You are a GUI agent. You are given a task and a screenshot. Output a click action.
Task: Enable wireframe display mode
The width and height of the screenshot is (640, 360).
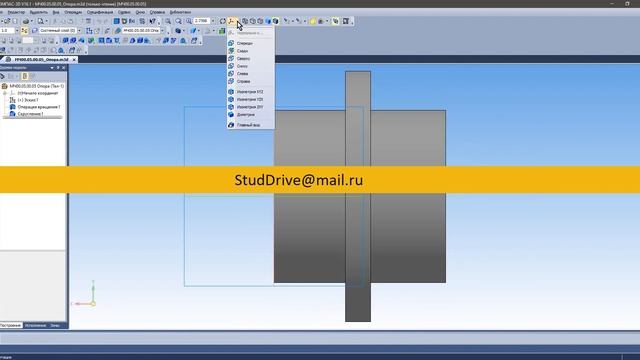pyautogui.click(x=245, y=21)
